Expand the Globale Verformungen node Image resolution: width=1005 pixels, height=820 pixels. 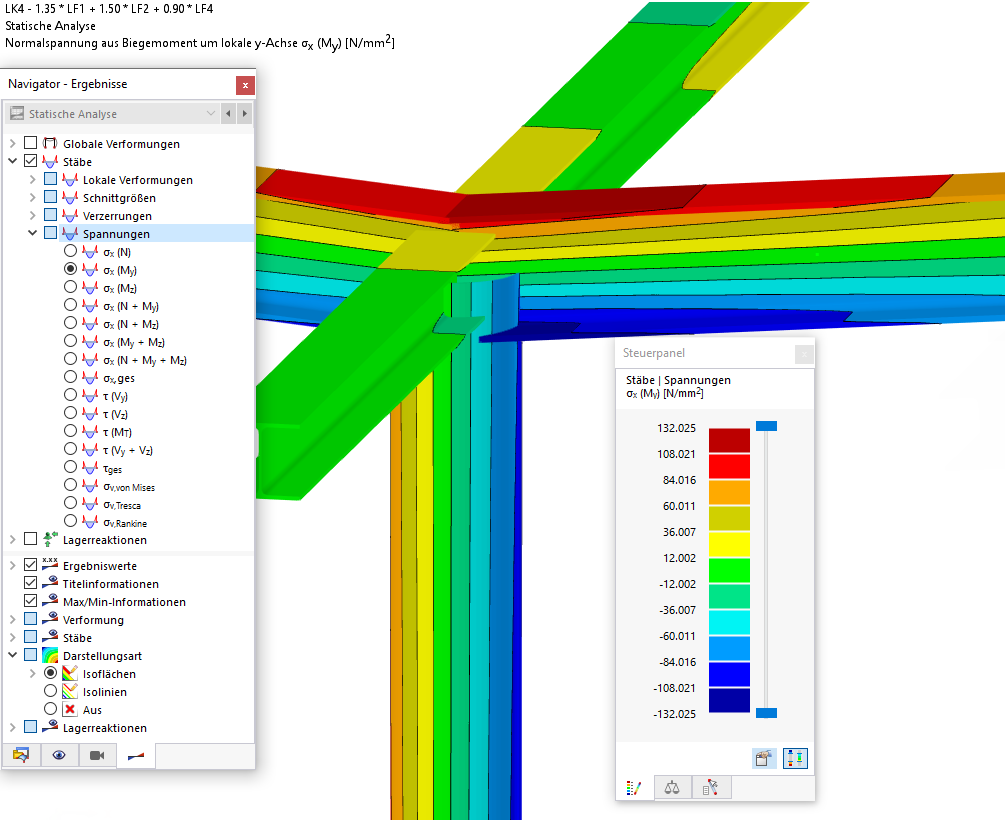(13, 143)
